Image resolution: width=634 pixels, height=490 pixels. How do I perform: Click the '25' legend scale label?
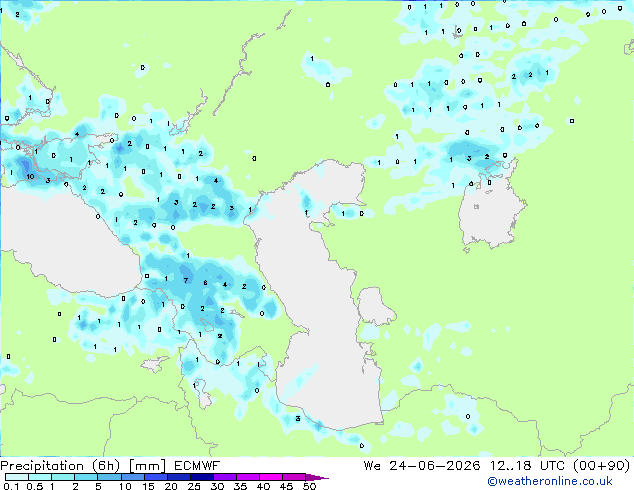[194, 486]
